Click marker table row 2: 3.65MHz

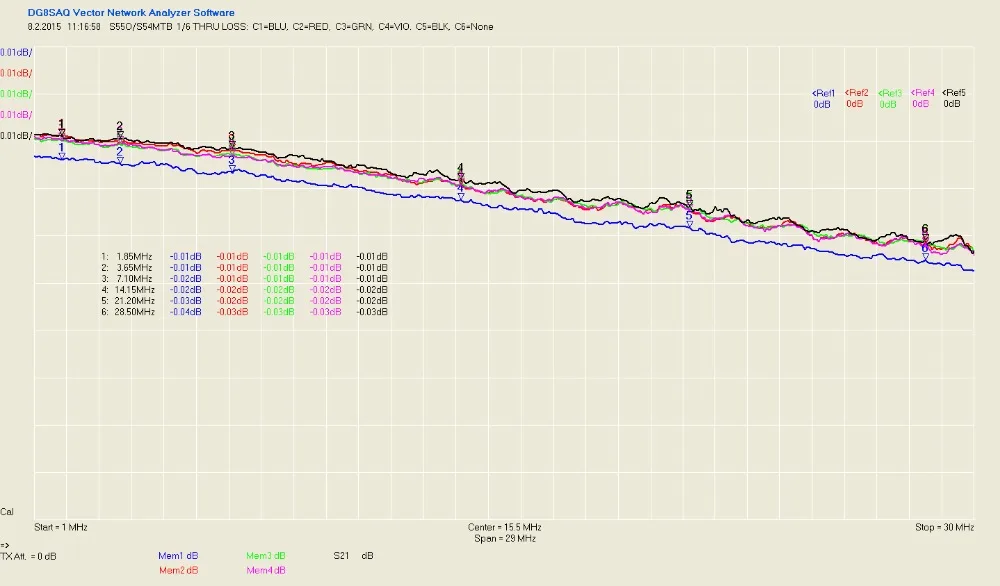tap(244, 268)
